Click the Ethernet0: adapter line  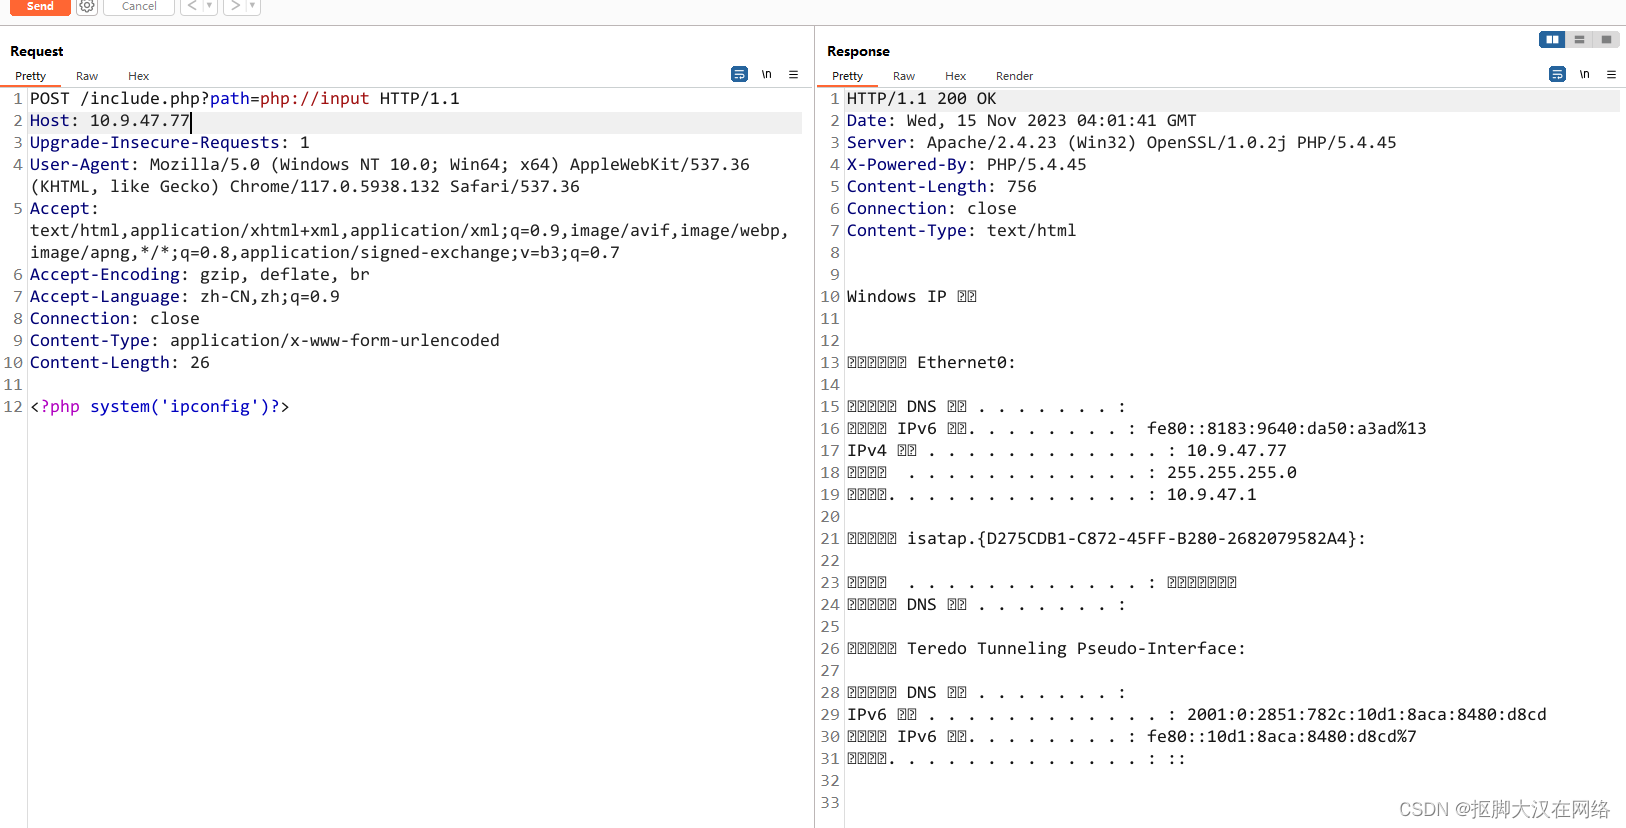pyautogui.click(x=932, y=362)
